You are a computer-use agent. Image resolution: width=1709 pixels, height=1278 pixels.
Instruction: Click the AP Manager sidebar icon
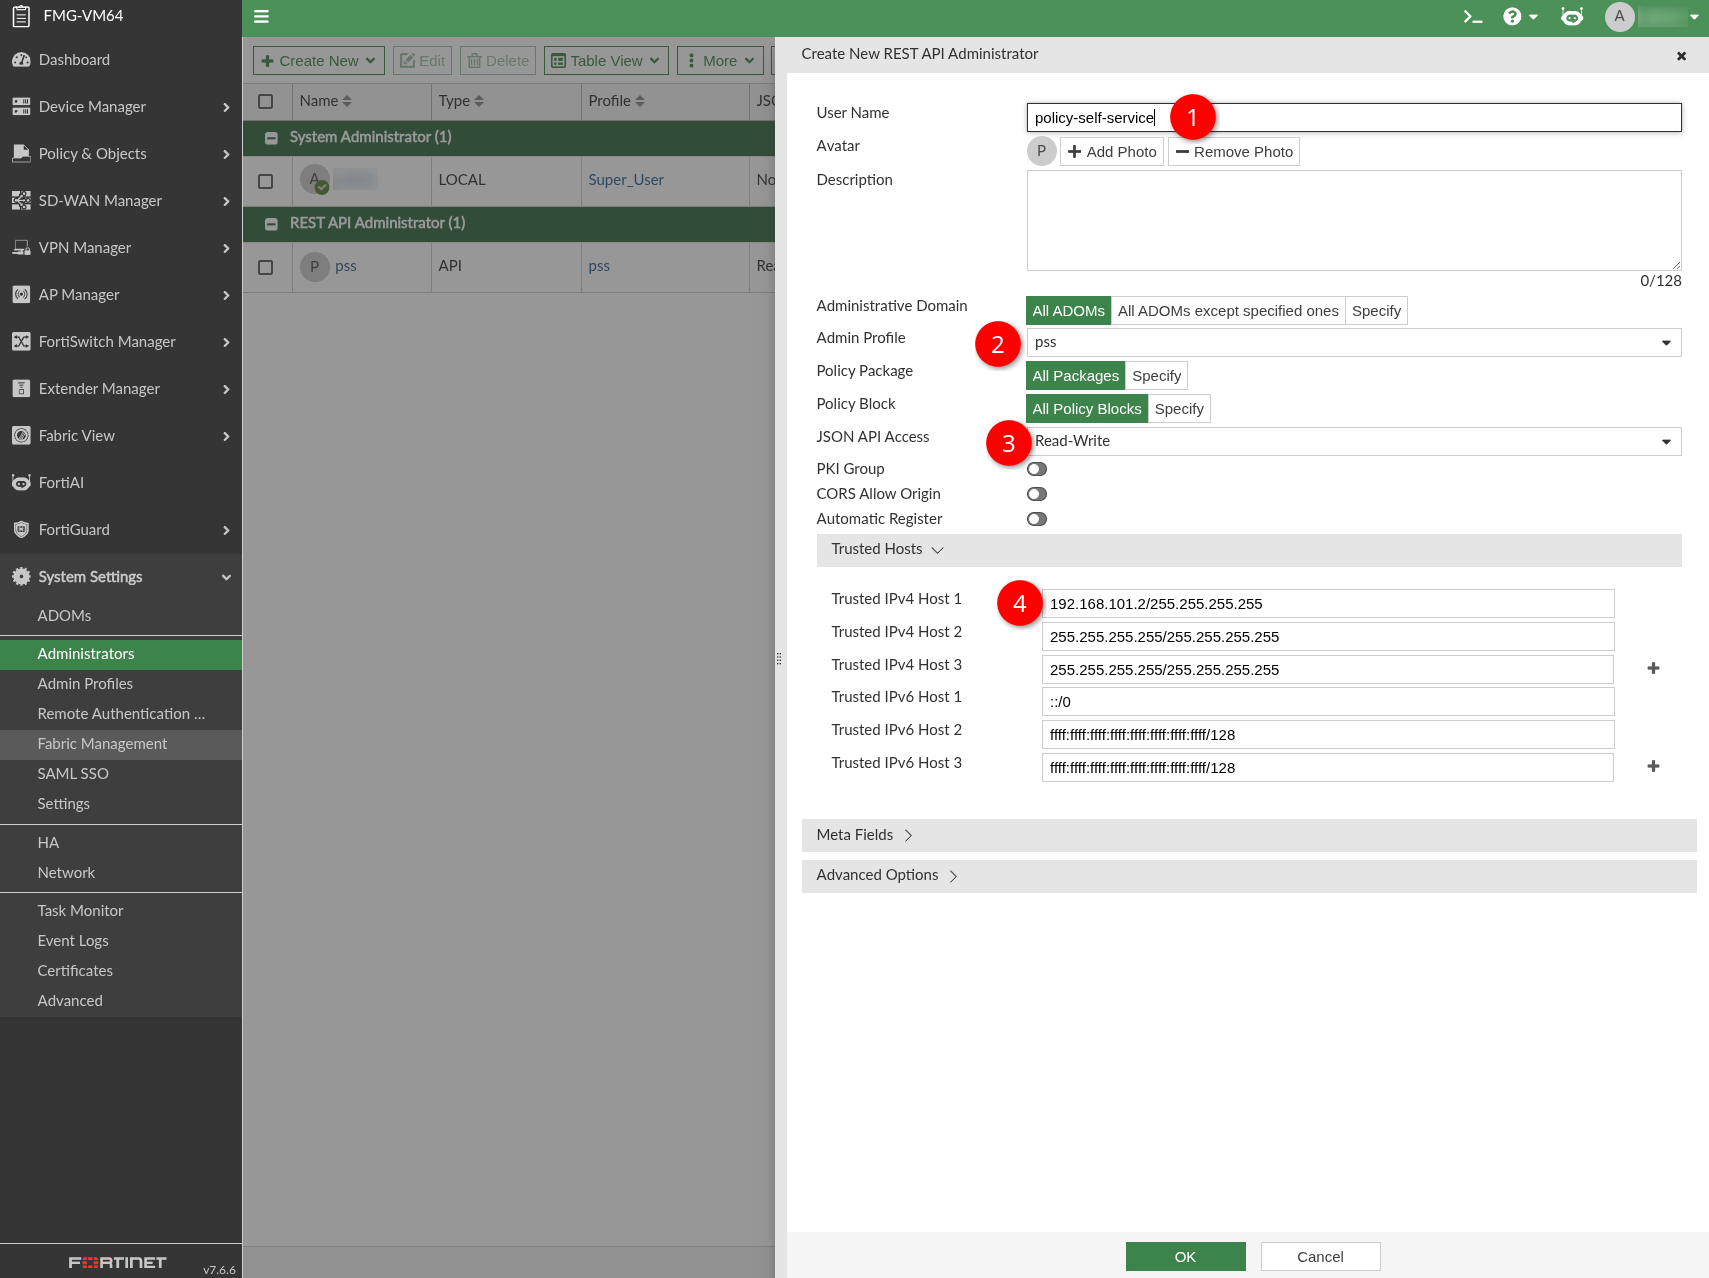[21, 295]
